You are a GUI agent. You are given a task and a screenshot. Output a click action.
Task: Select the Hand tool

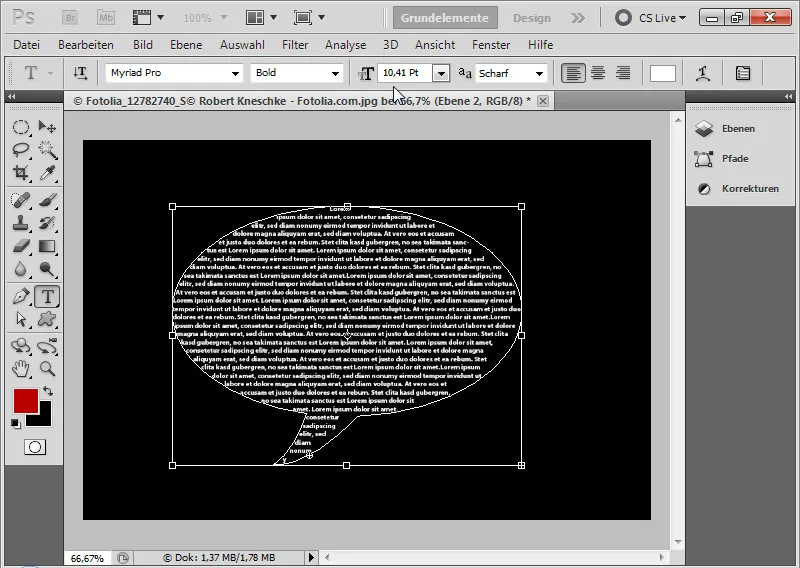click(21, 368)
